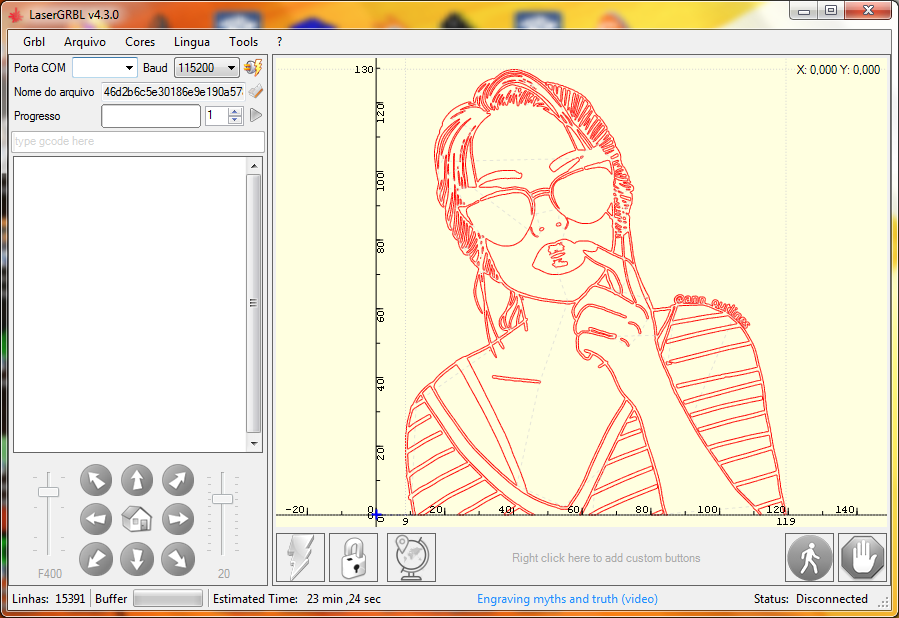Click the console scrollbar up arrow

(x=254, y=166)
